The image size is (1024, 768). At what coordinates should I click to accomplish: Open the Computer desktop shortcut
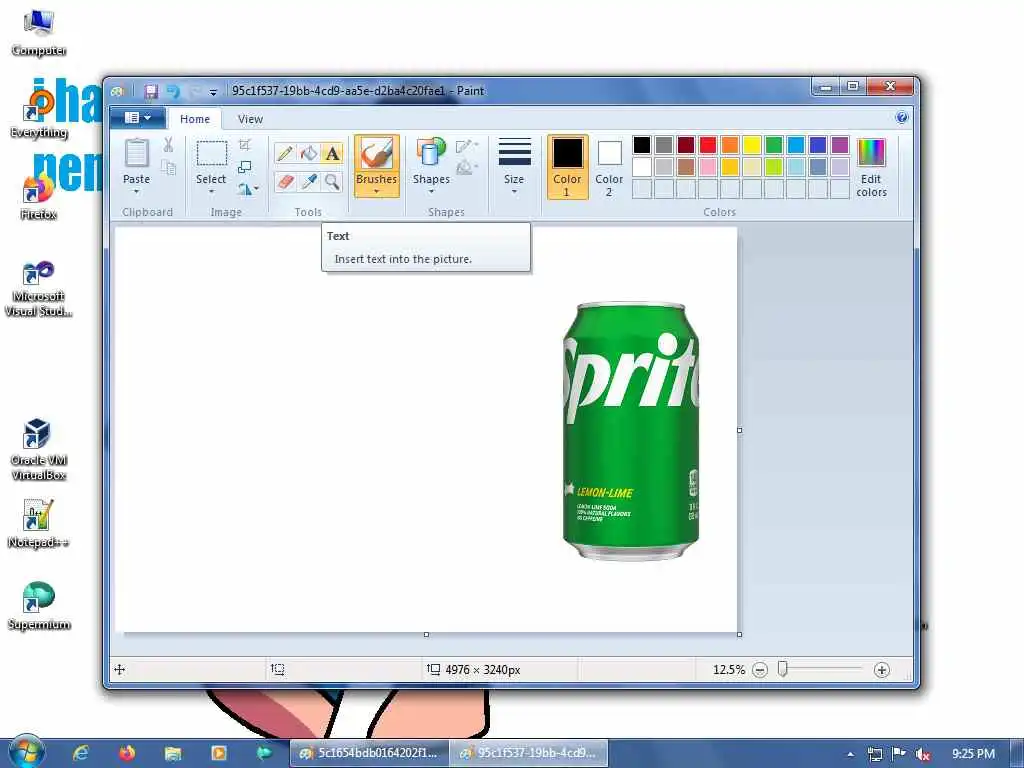39,32
